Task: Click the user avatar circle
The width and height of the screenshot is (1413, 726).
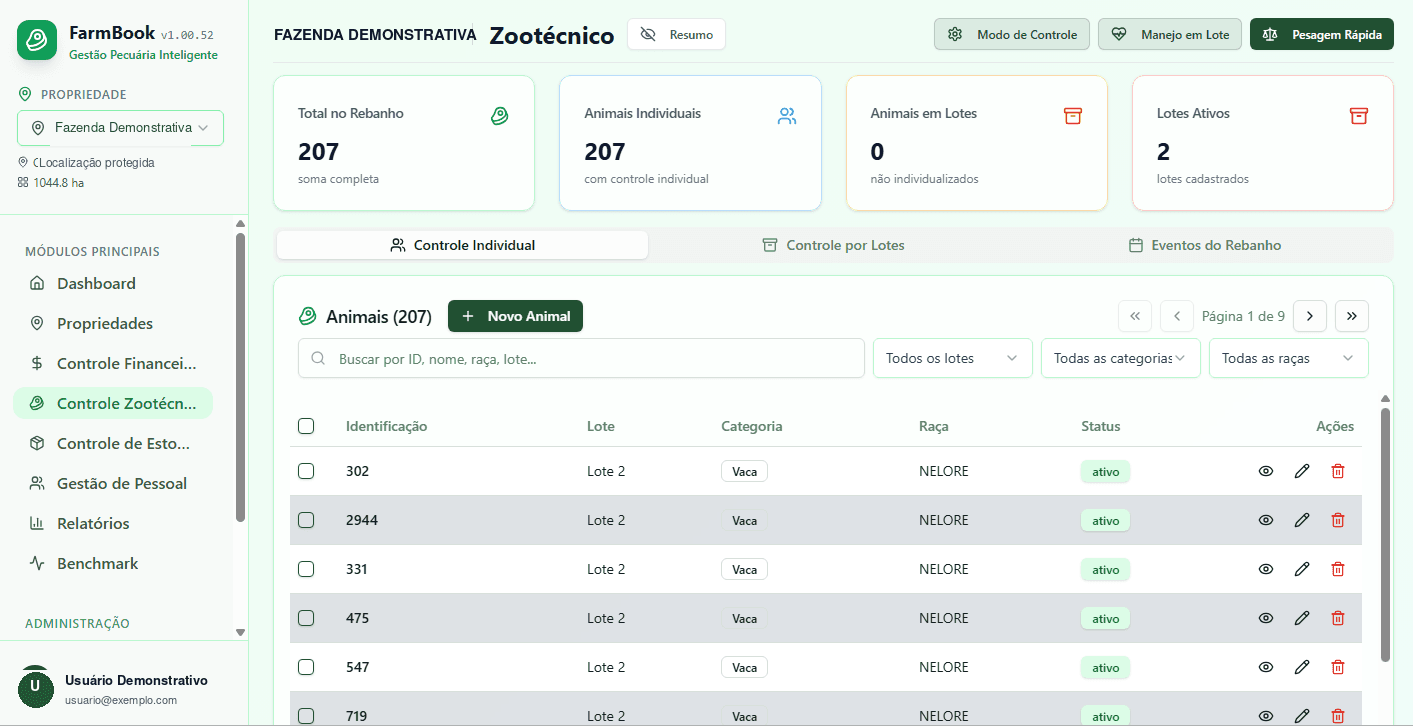Action: (35, 687)
